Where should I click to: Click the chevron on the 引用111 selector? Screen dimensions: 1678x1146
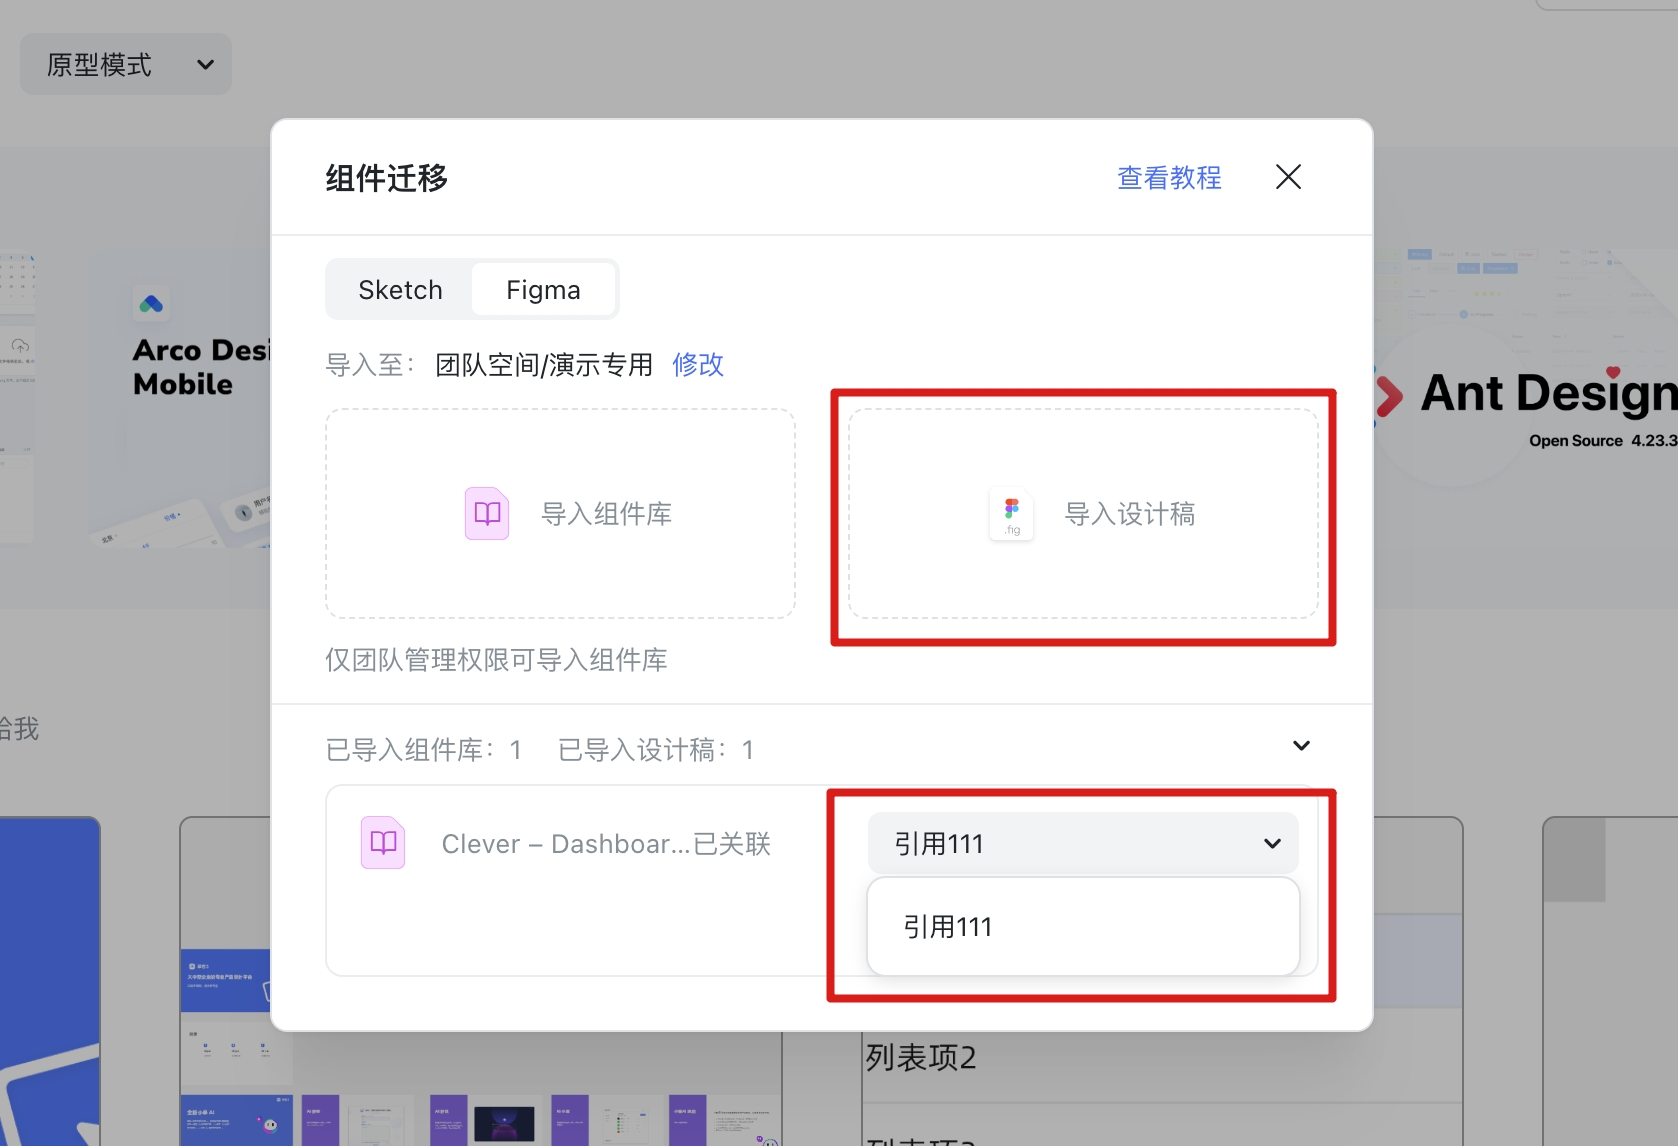point(1271,843)
